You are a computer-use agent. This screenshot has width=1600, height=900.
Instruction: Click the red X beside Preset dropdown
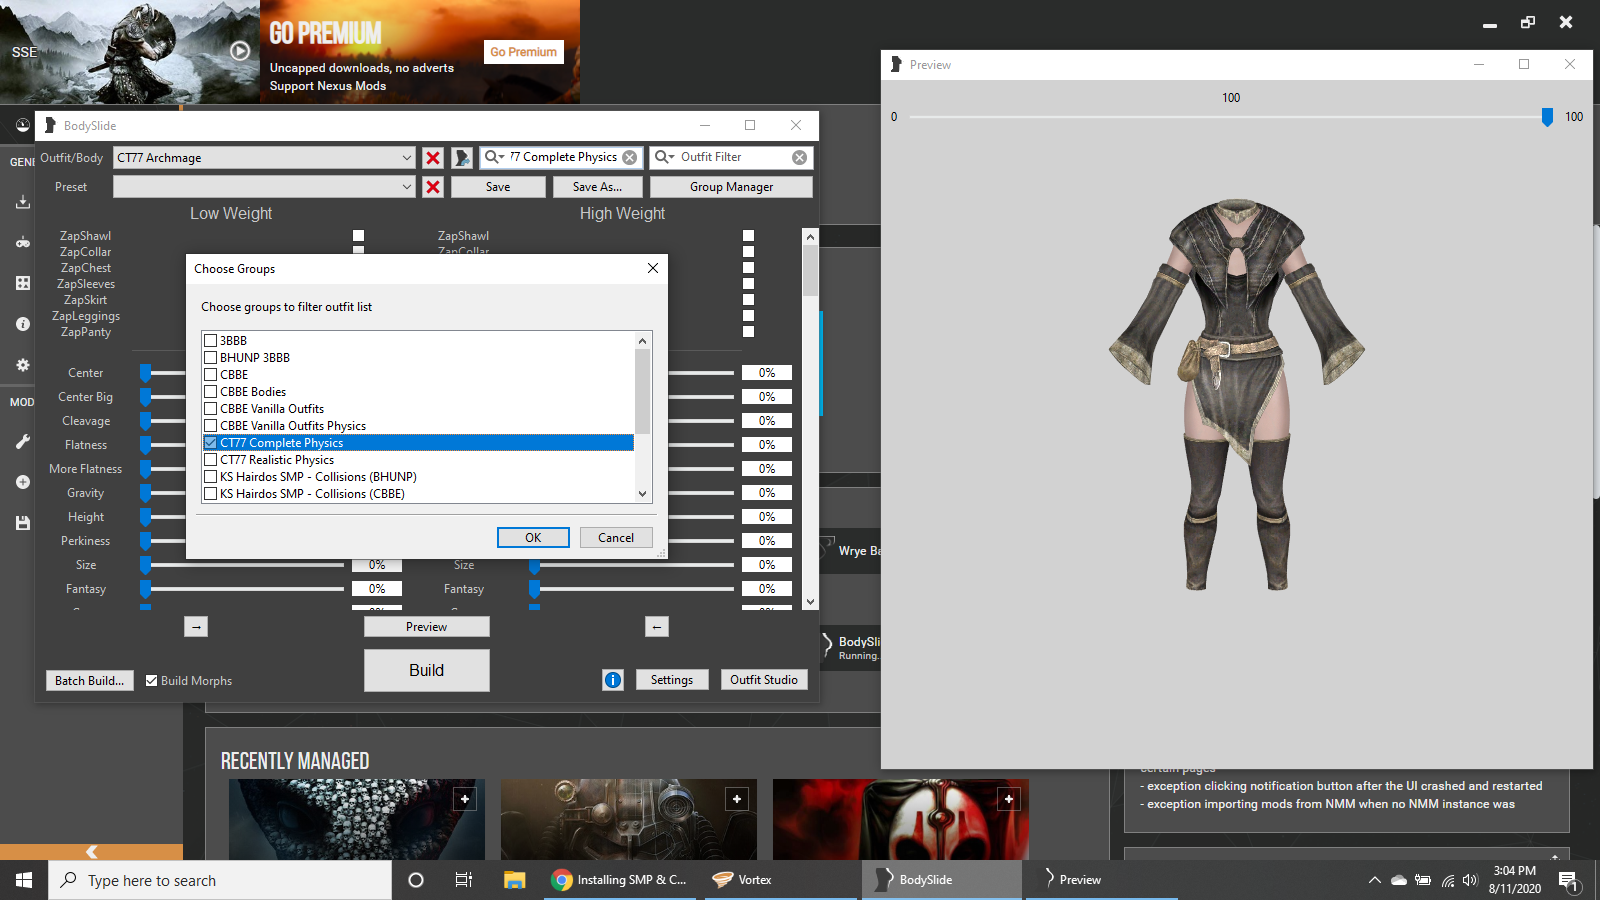[433, 187]
